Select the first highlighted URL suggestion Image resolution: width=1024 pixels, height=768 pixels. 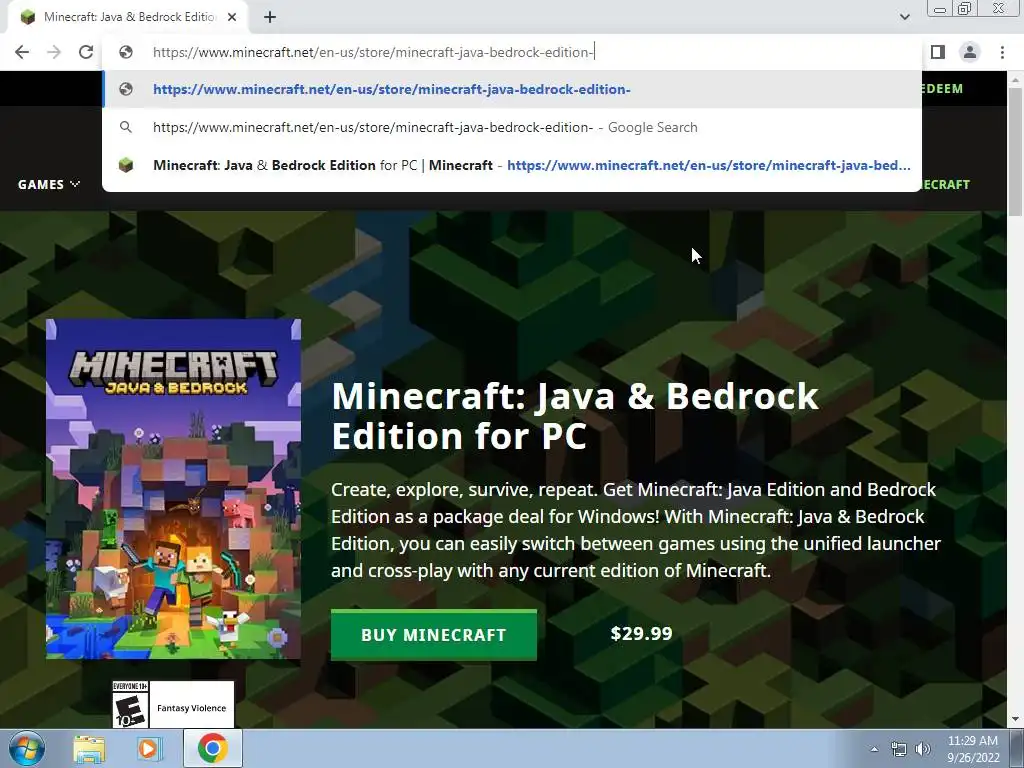click(x=512, y=89)
